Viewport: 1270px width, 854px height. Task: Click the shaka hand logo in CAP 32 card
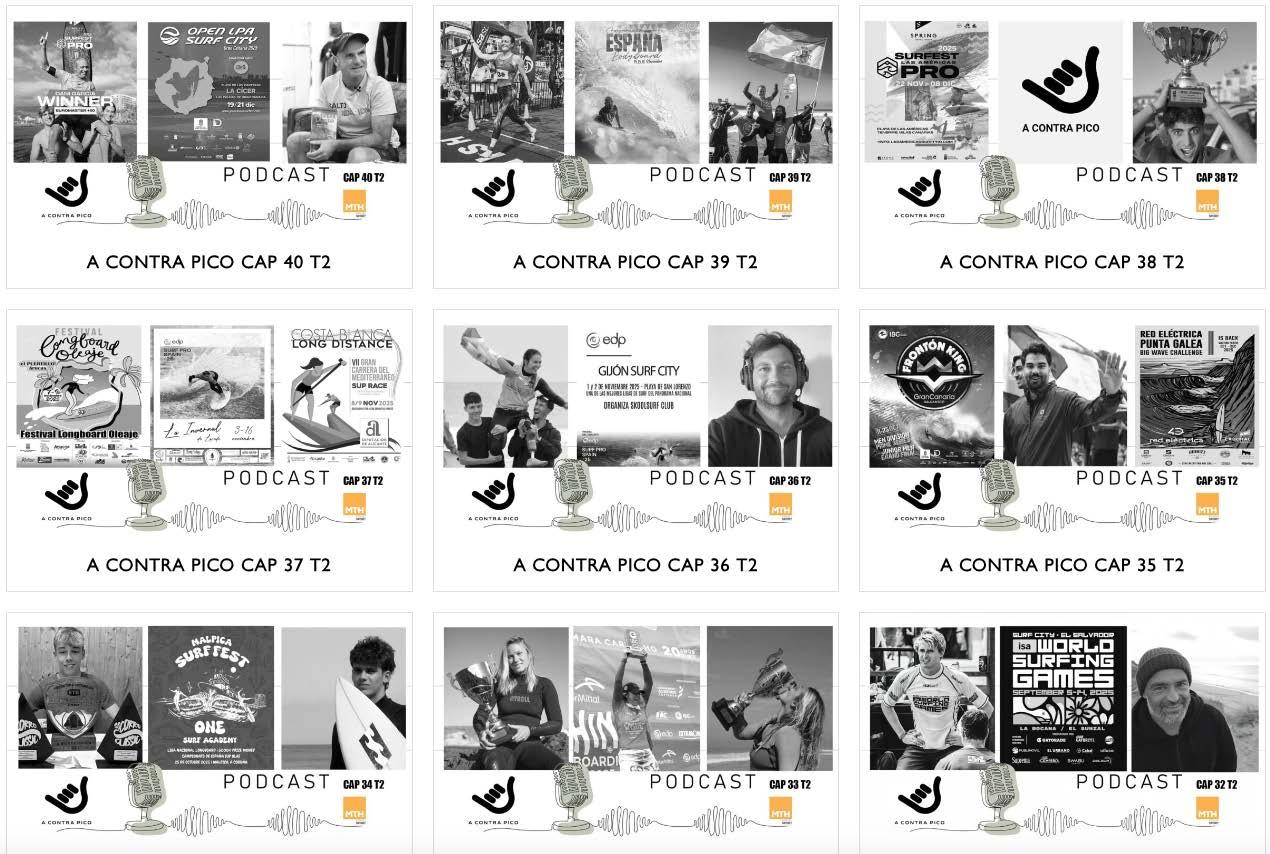920,795
